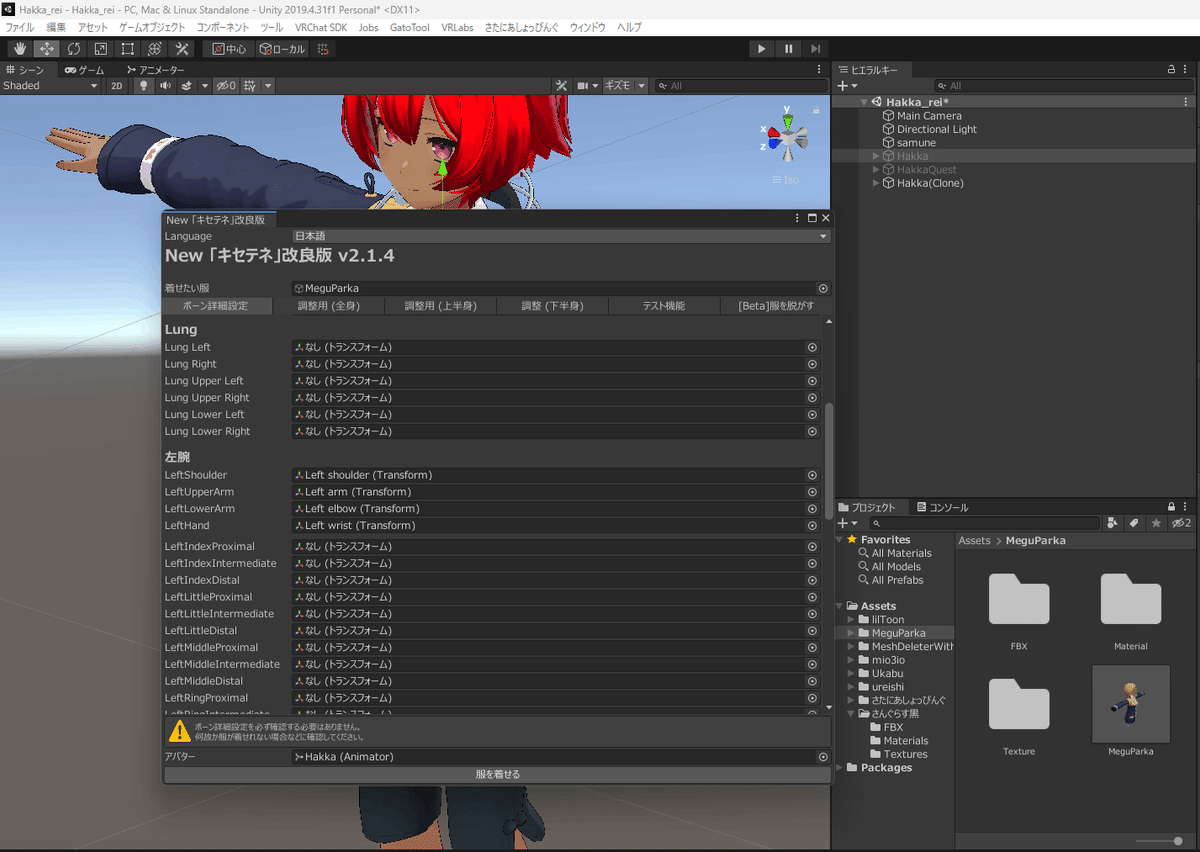
Task: Open VRChat SDK menu
Action: click(321, 27)
